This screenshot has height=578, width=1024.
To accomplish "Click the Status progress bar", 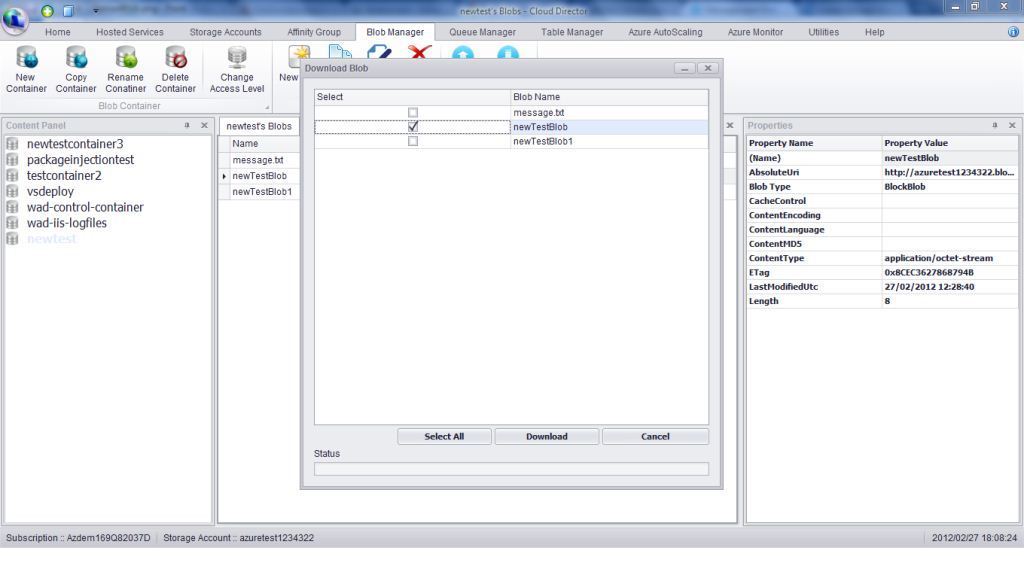I will (x=511, y=469).
